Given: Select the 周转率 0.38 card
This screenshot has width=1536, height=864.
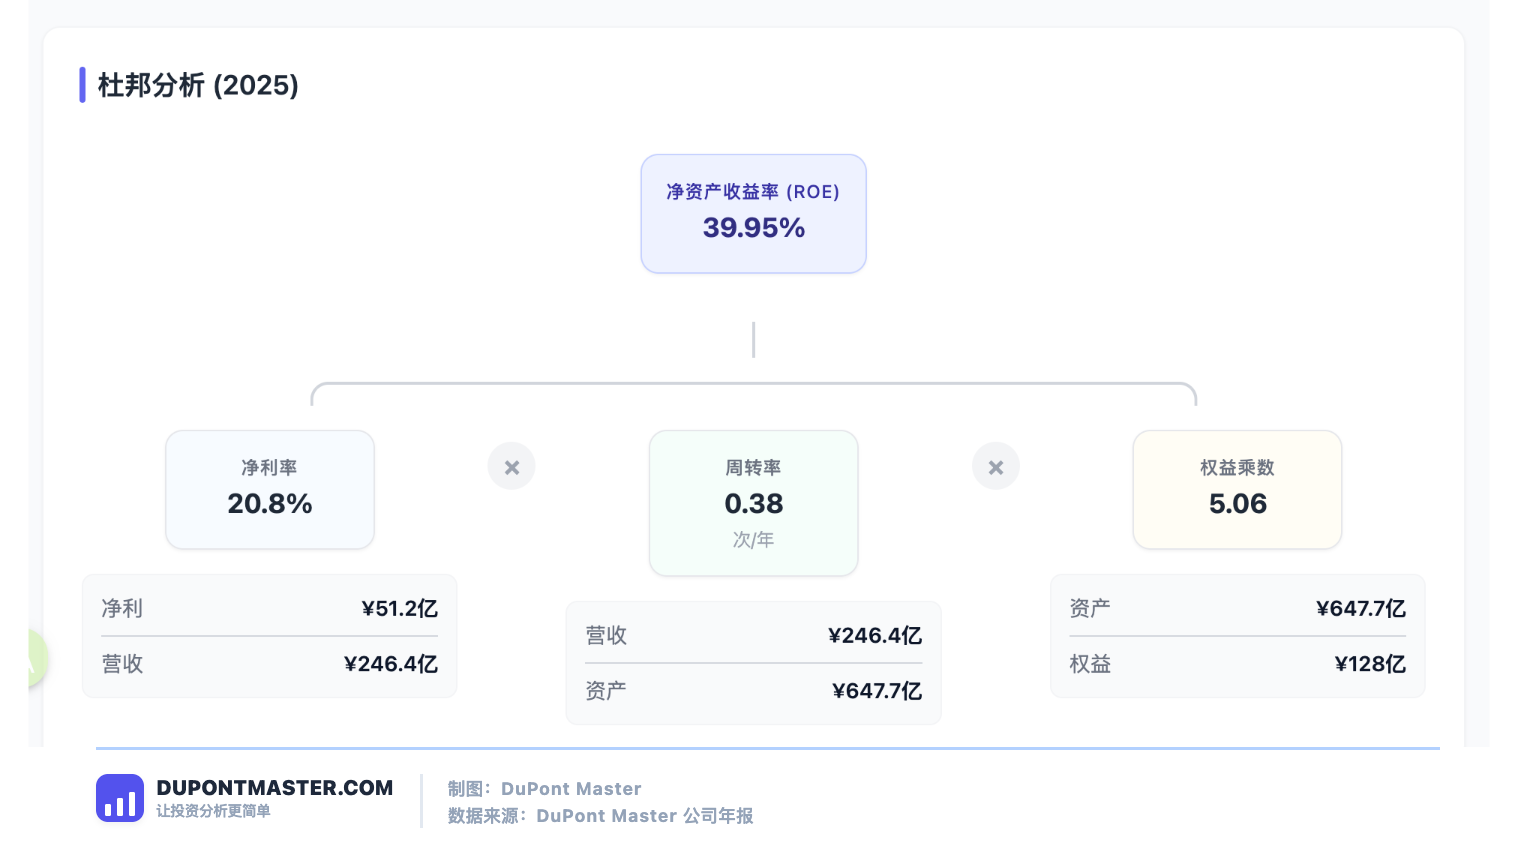Looking at the screenshot, I should click(x=754, y=503).
